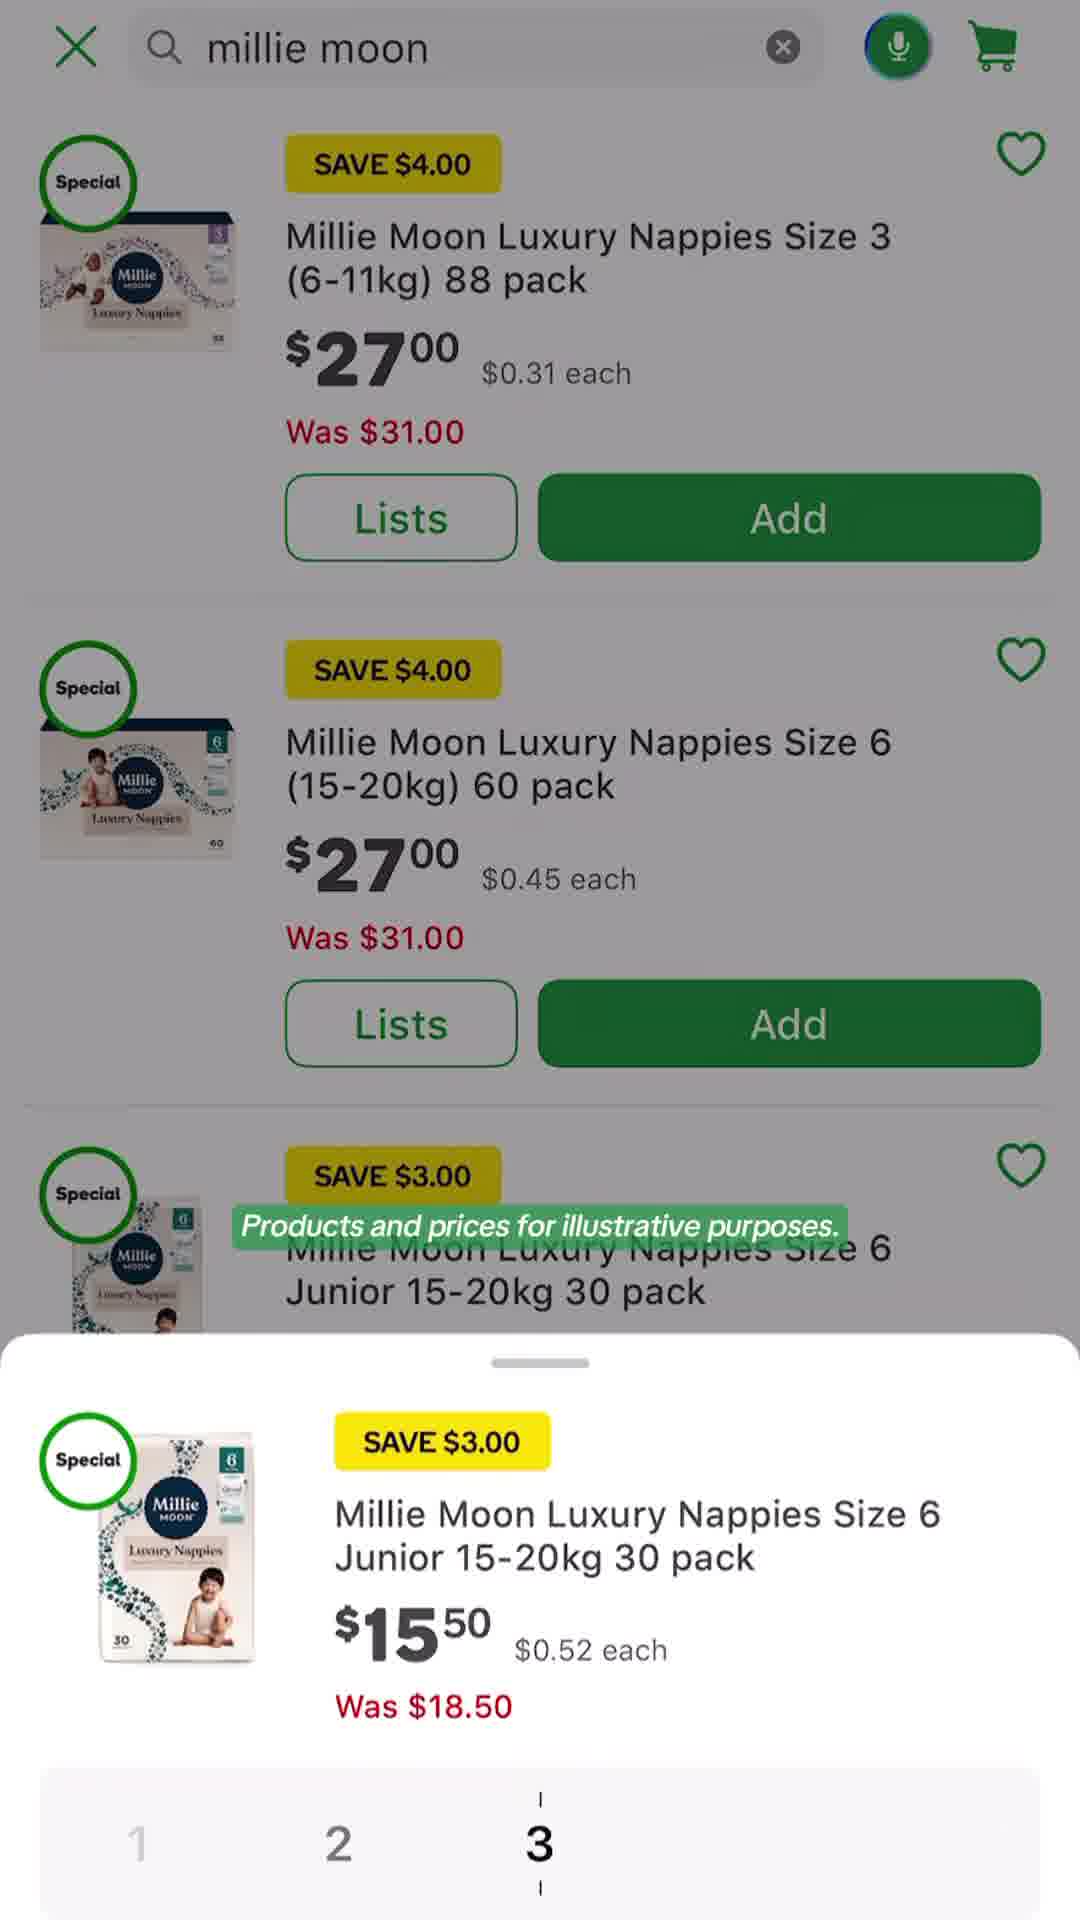Open Lists for Size 6 60 pack
This screenshot has width=1080, height=1920.
(x=401, y=1024)
